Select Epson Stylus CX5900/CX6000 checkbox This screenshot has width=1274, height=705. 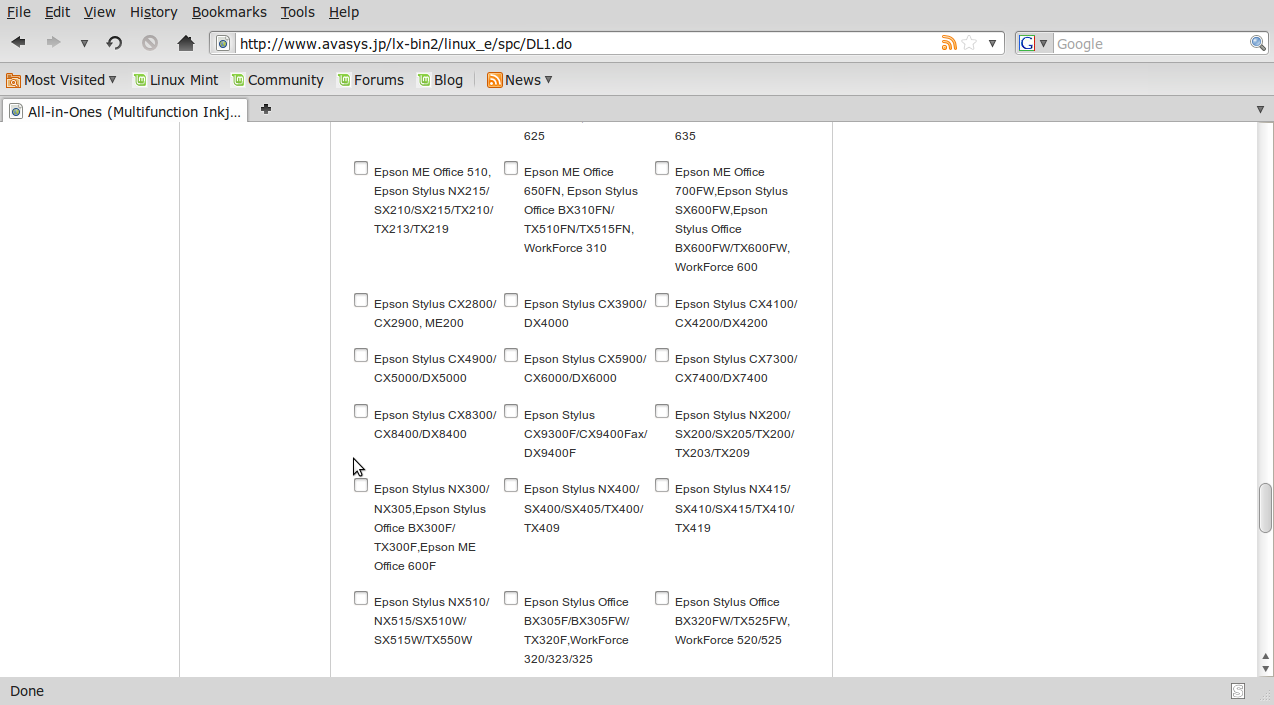coord(511,355)
